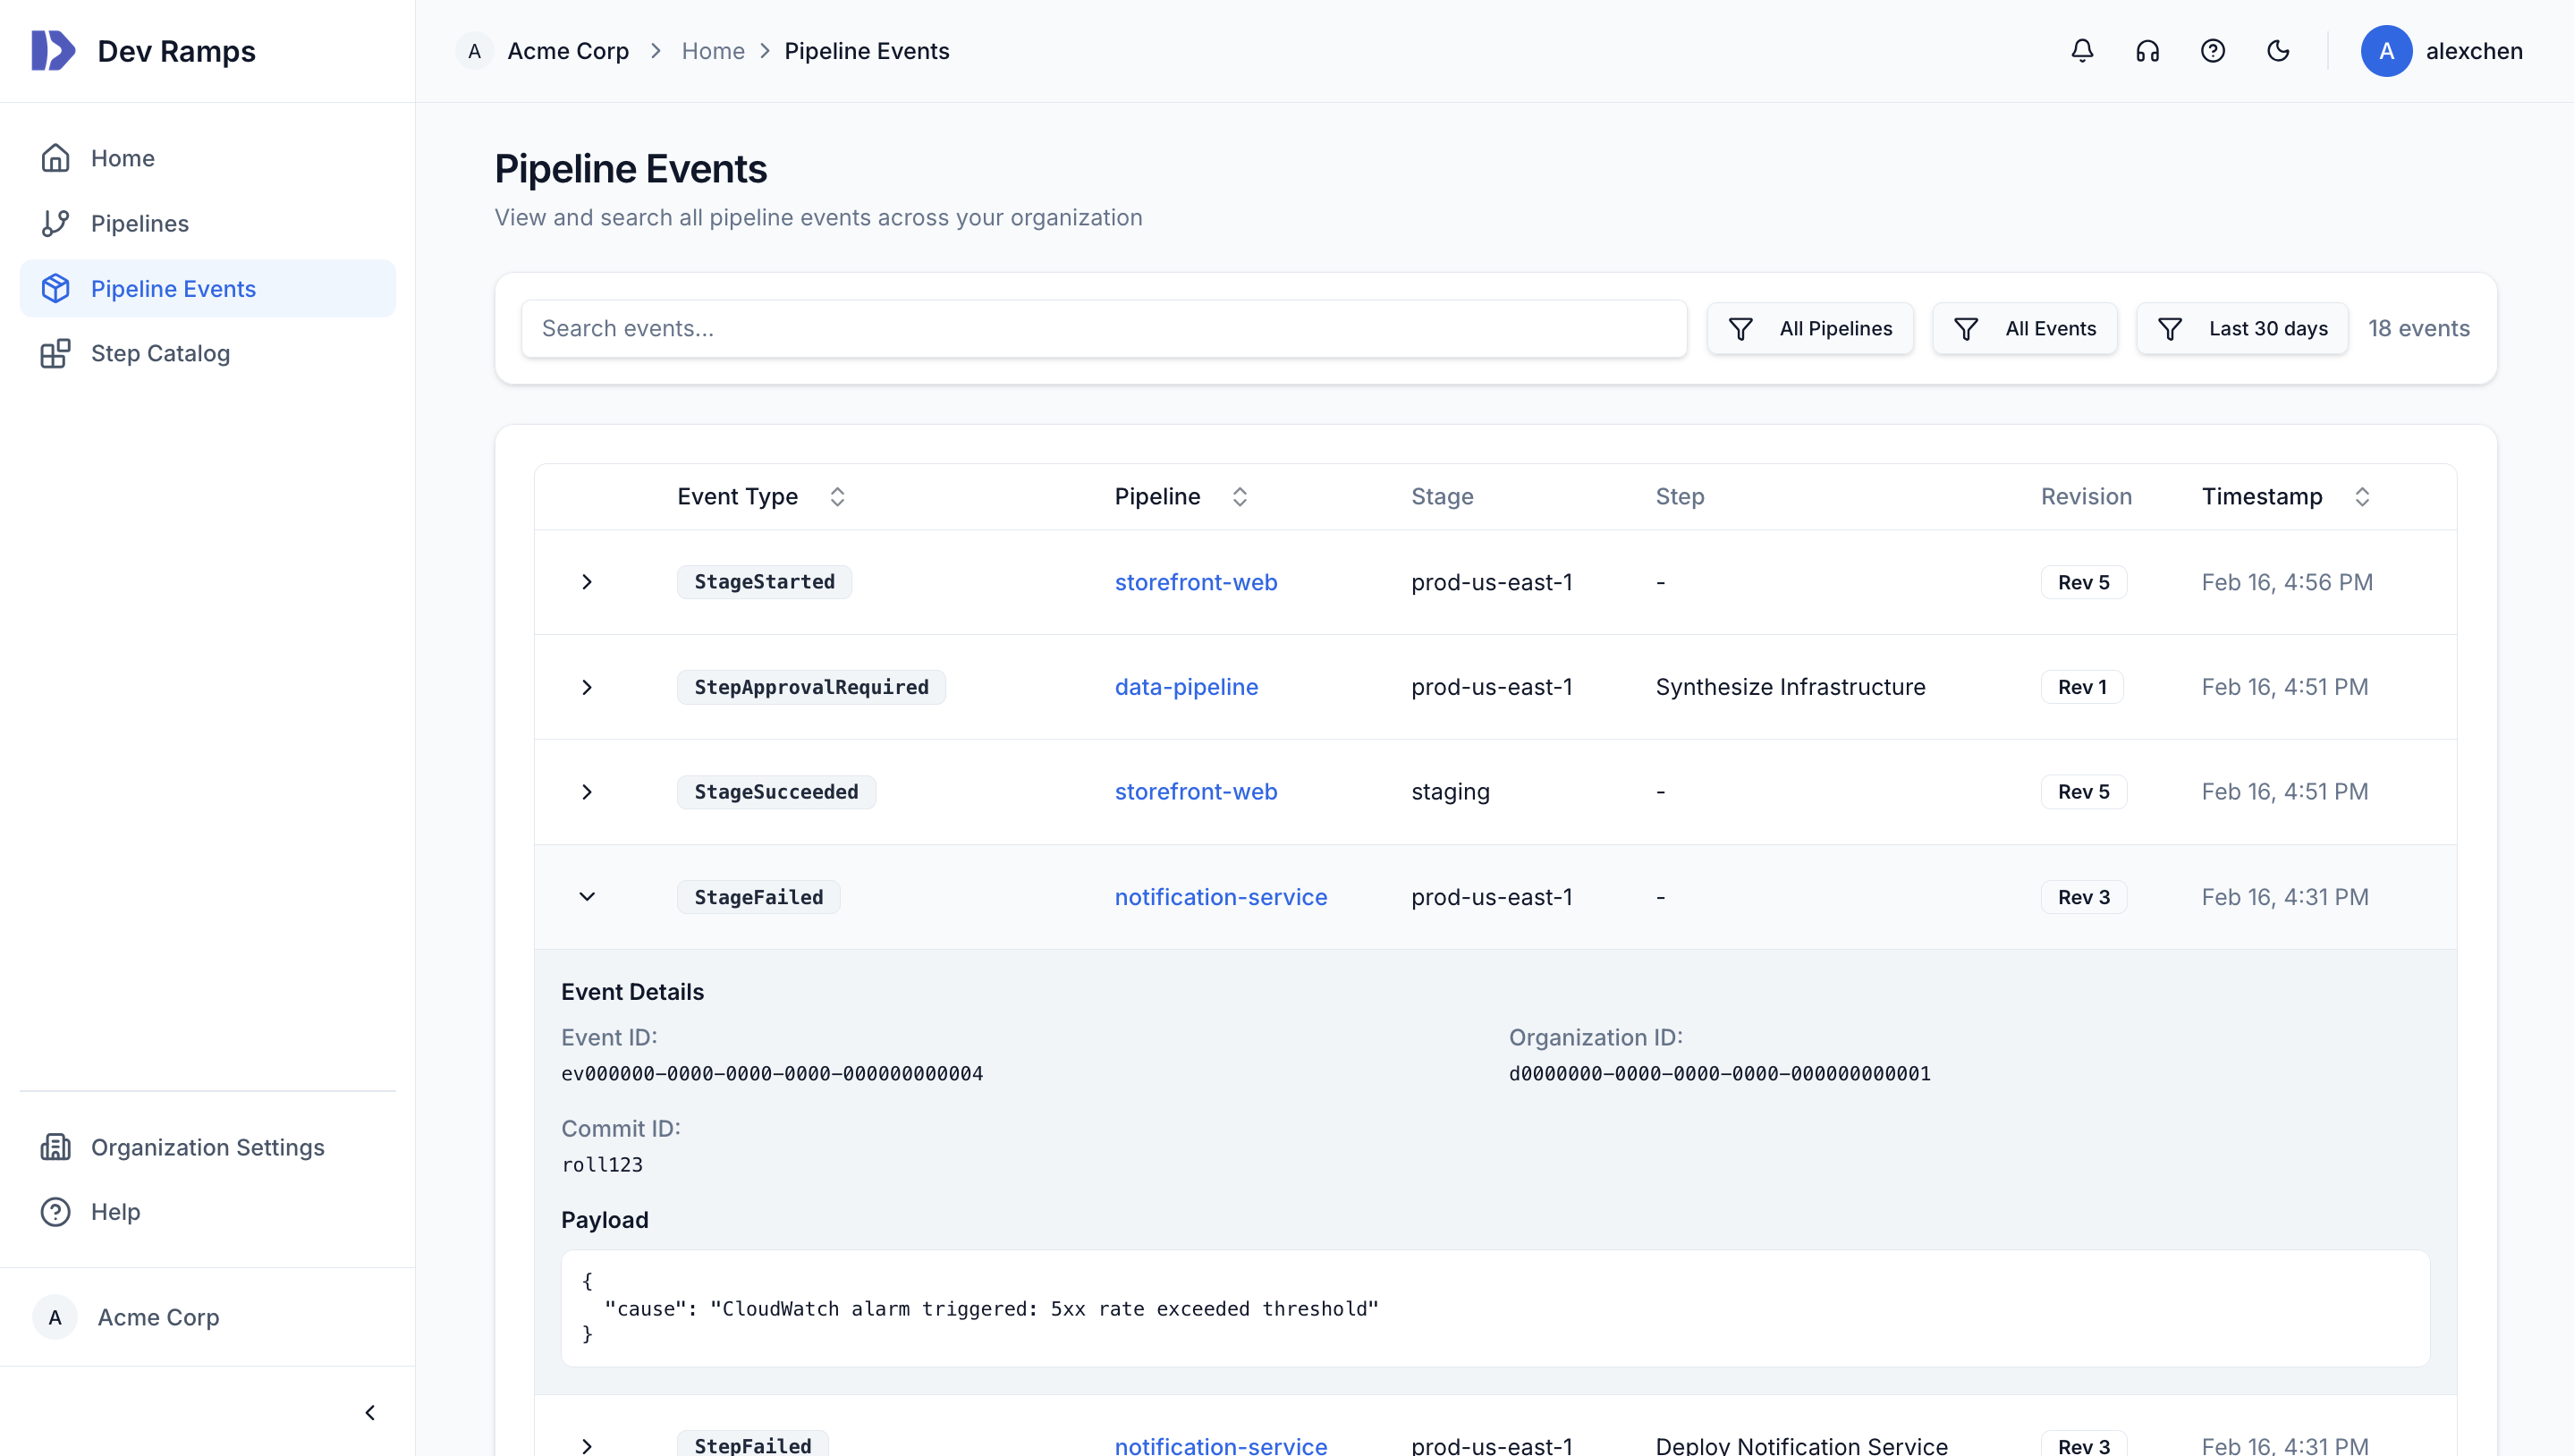The width and height of the screenshot is (2574, 1456).
Task: Open the All Pipelines filter dropdown
Action: point(1810,328)
